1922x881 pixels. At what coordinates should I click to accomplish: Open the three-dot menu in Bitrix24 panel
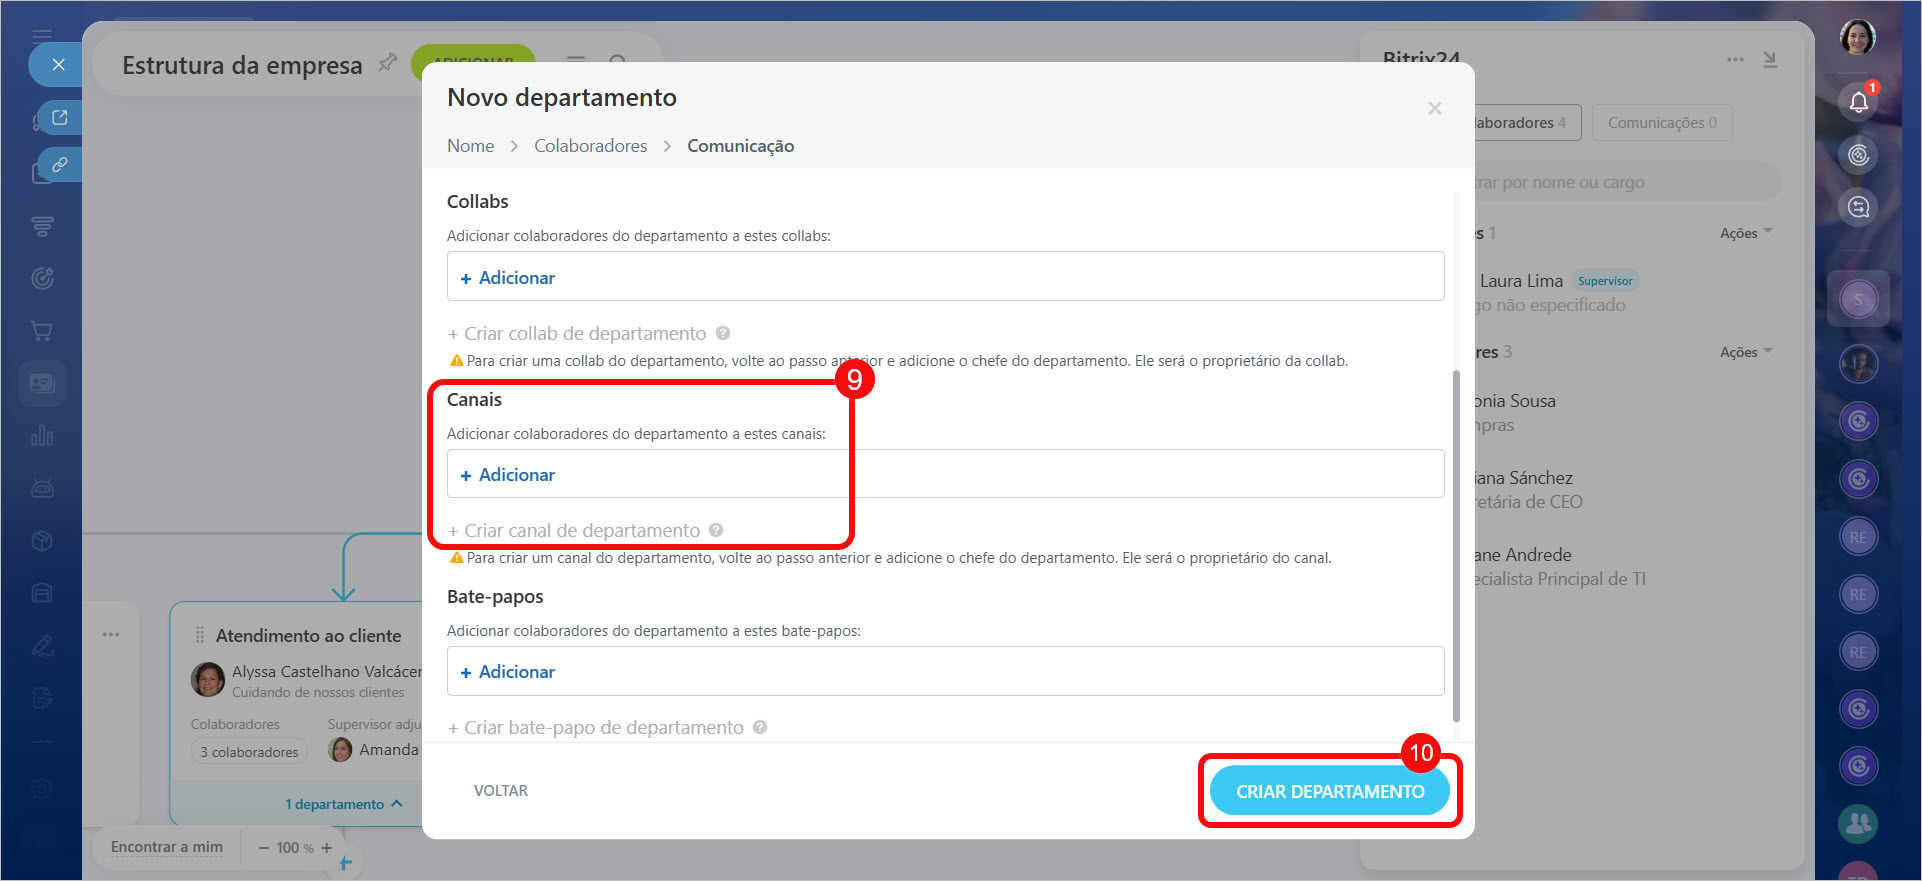[1735, 60]
